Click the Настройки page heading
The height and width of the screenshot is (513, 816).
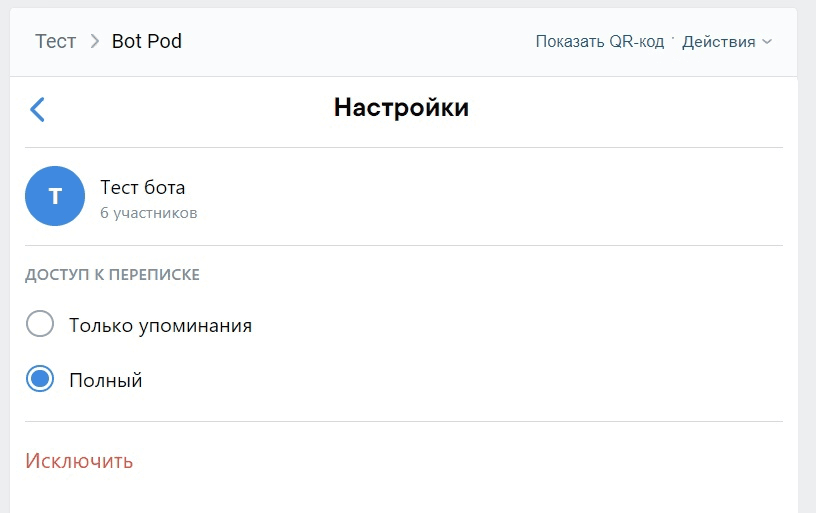point(401,108)
